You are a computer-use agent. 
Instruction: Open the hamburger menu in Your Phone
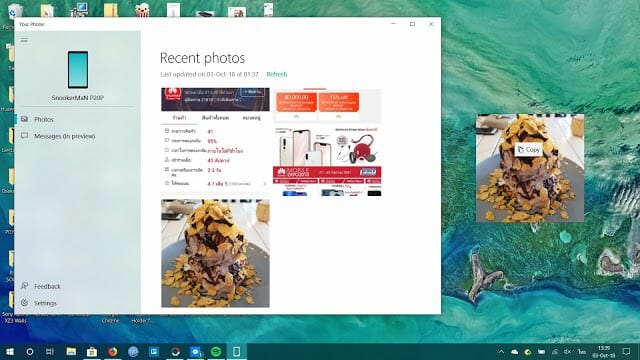tap(24, 40)
